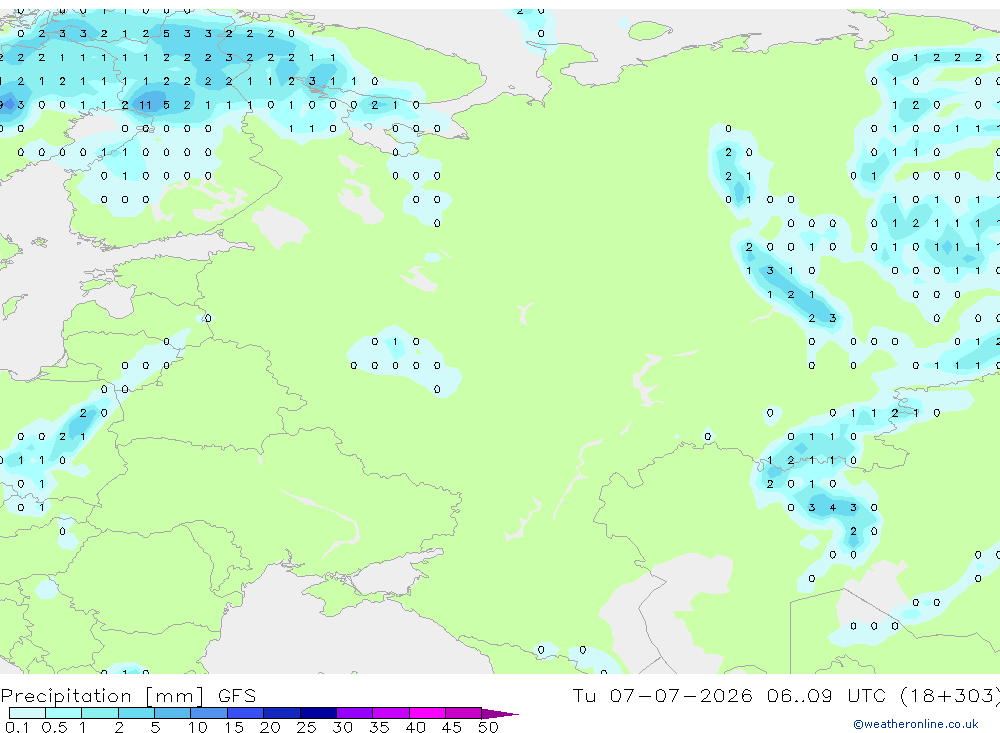Click the 20–25 mm legend swatch
Image resolution: width=1000 pixels, height=733 pixels.
tap(281, 713)
